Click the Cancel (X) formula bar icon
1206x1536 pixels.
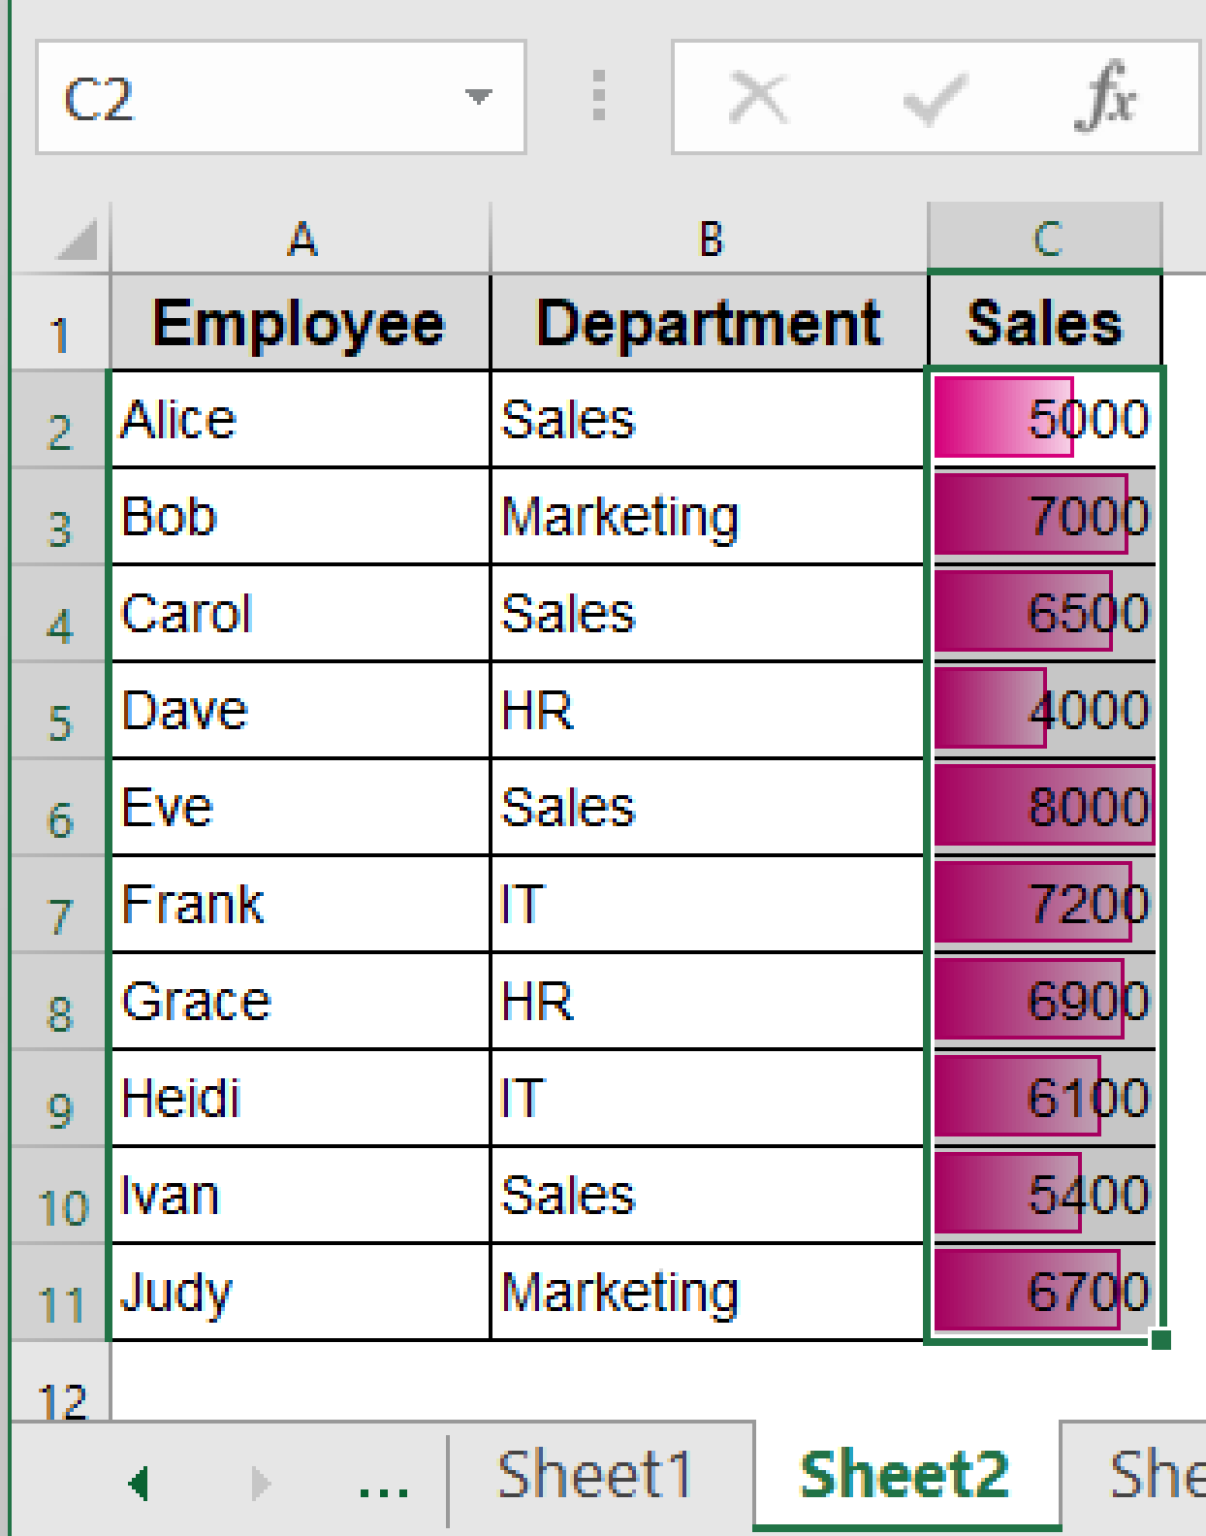pyautogui.click(x=757, y=96)
